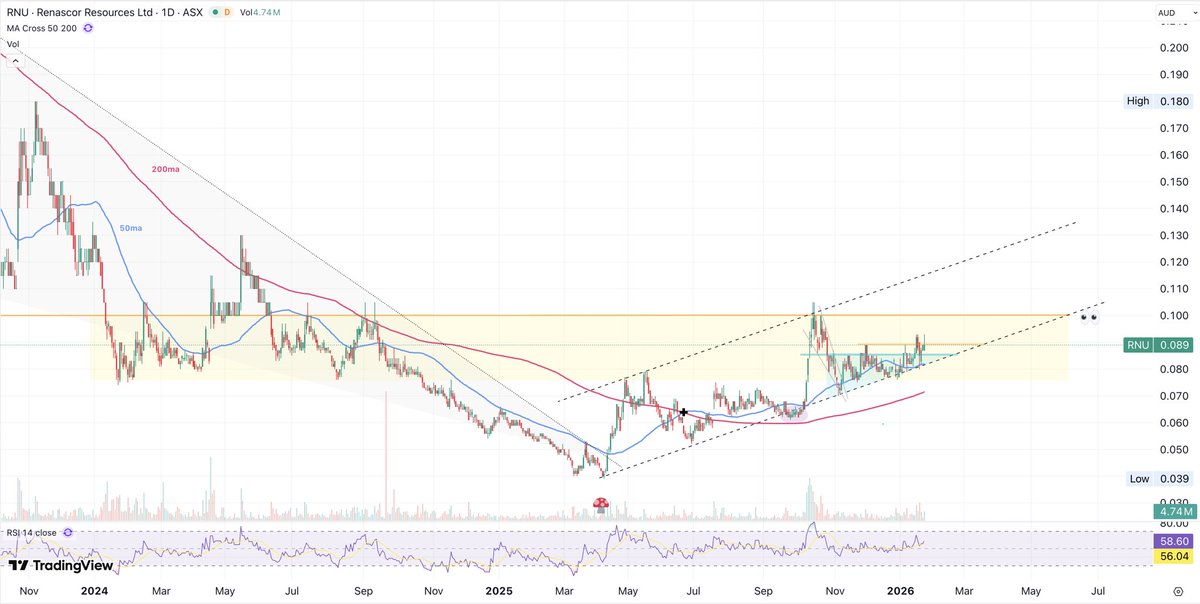
Task: Click the 2024 label on time axis
Action: [93, 592]
